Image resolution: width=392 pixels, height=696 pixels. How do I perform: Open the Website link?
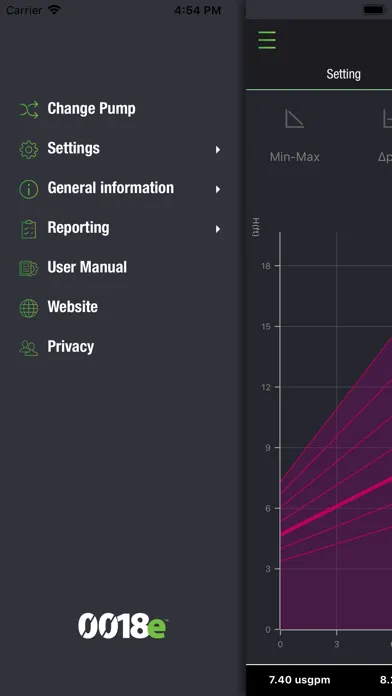click(x=72, y=307)
